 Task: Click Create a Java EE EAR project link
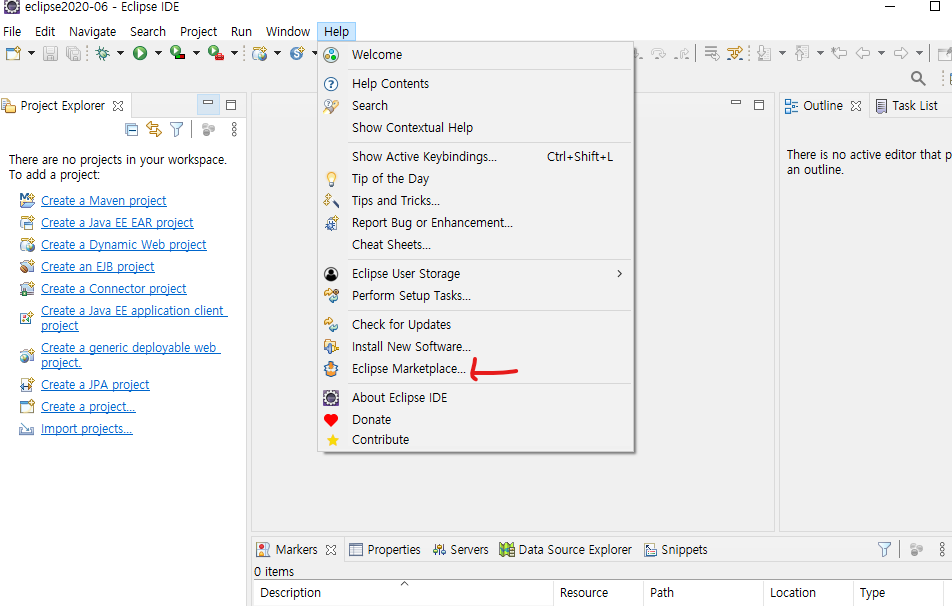tap(117, 223)
